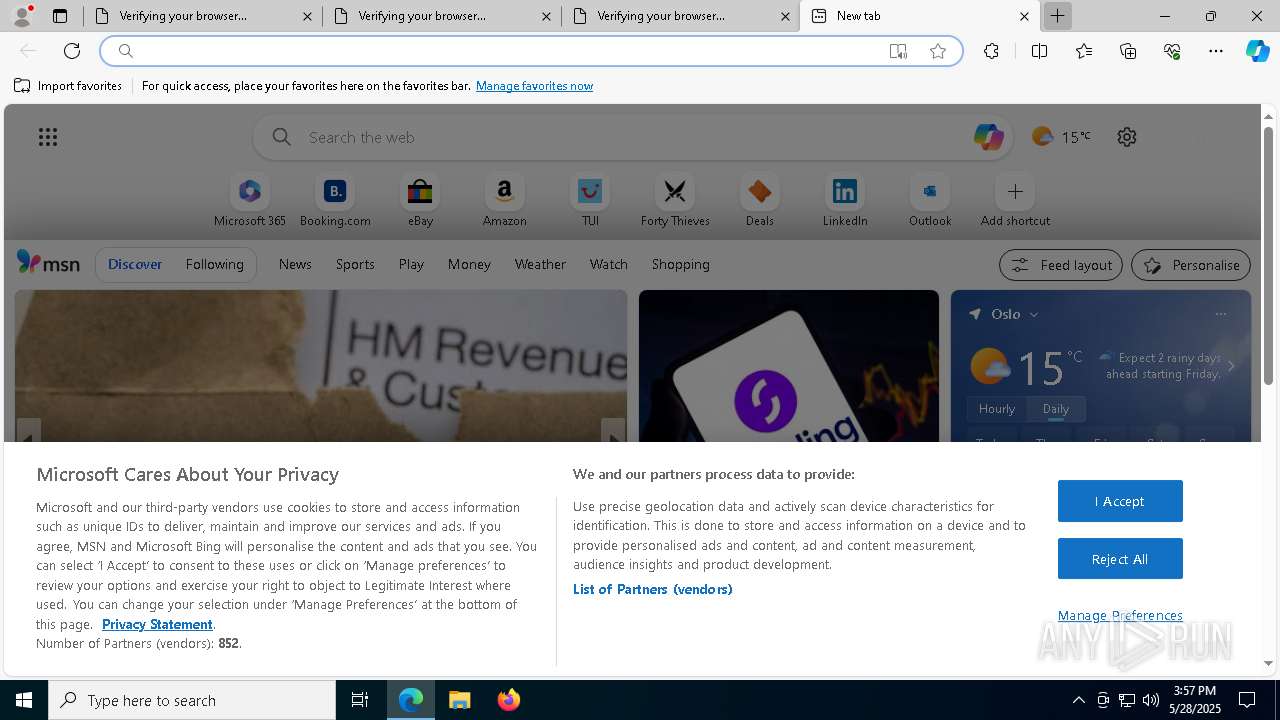The width and height of the screenshot is (1280, 720).
Task: Open the browser profile icon
Action: (x=22, y=16)
